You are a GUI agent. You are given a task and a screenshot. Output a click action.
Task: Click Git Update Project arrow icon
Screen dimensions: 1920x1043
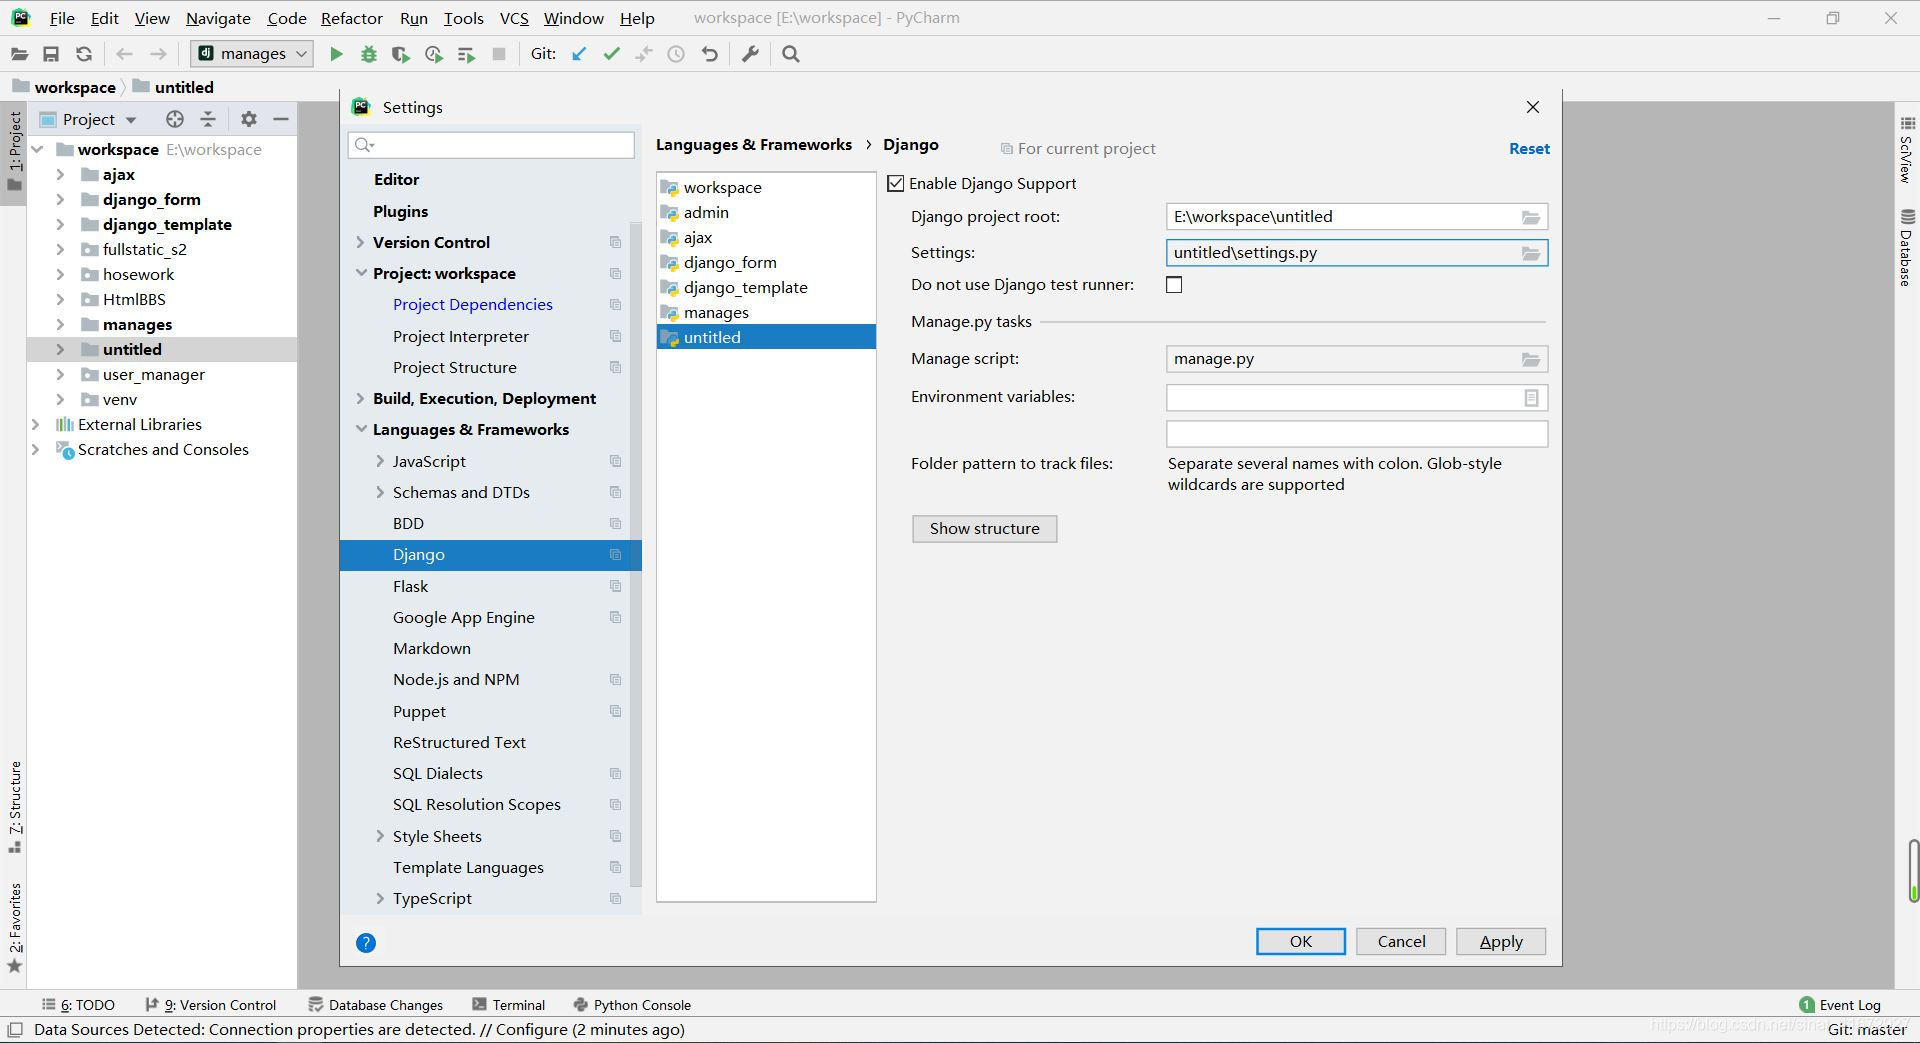click(x=579, y=54)
